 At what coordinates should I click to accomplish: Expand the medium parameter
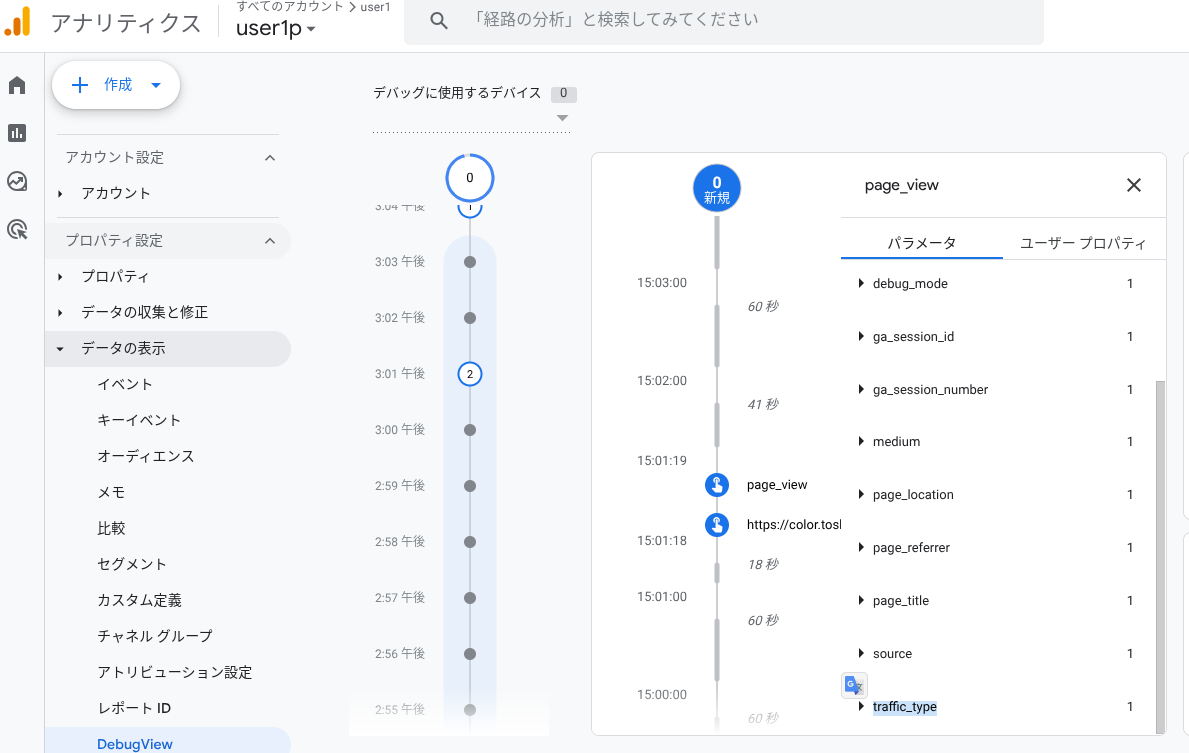tap(861, 441)
